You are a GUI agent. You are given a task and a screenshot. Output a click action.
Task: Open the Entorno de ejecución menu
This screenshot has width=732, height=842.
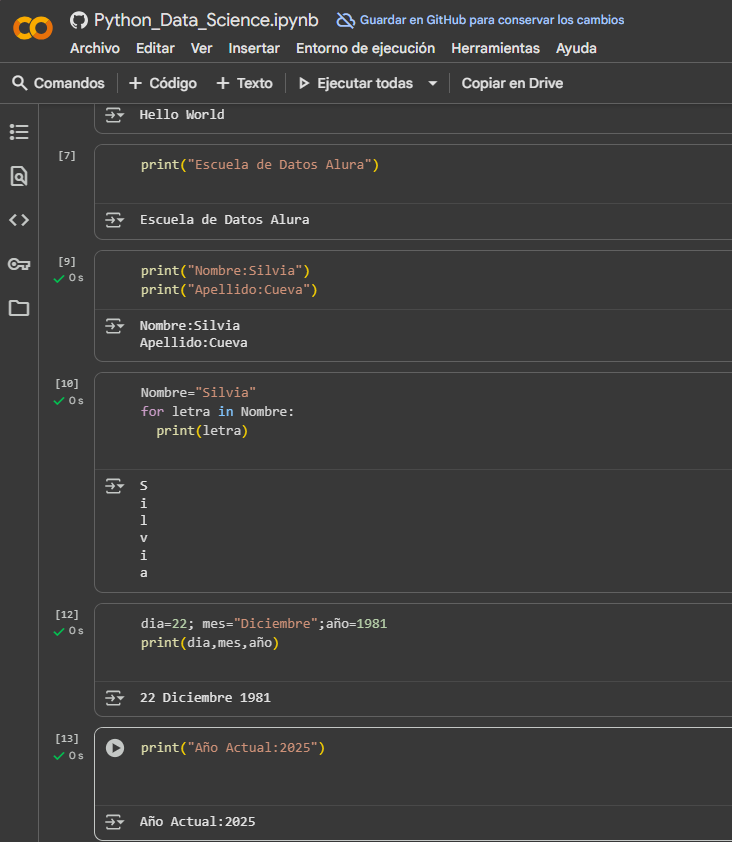click(365, 48)
